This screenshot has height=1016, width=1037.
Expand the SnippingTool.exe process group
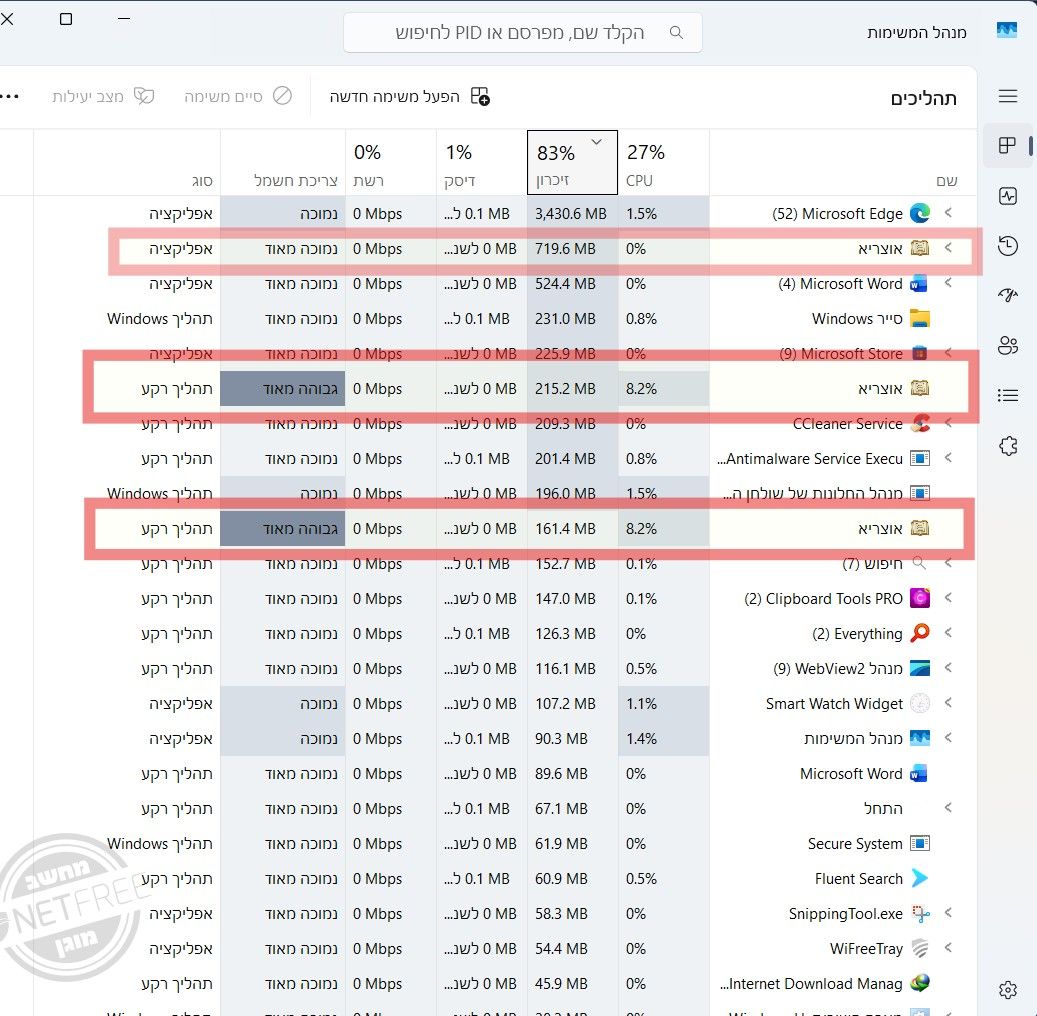pyautogui.click(x=948, y=913)
